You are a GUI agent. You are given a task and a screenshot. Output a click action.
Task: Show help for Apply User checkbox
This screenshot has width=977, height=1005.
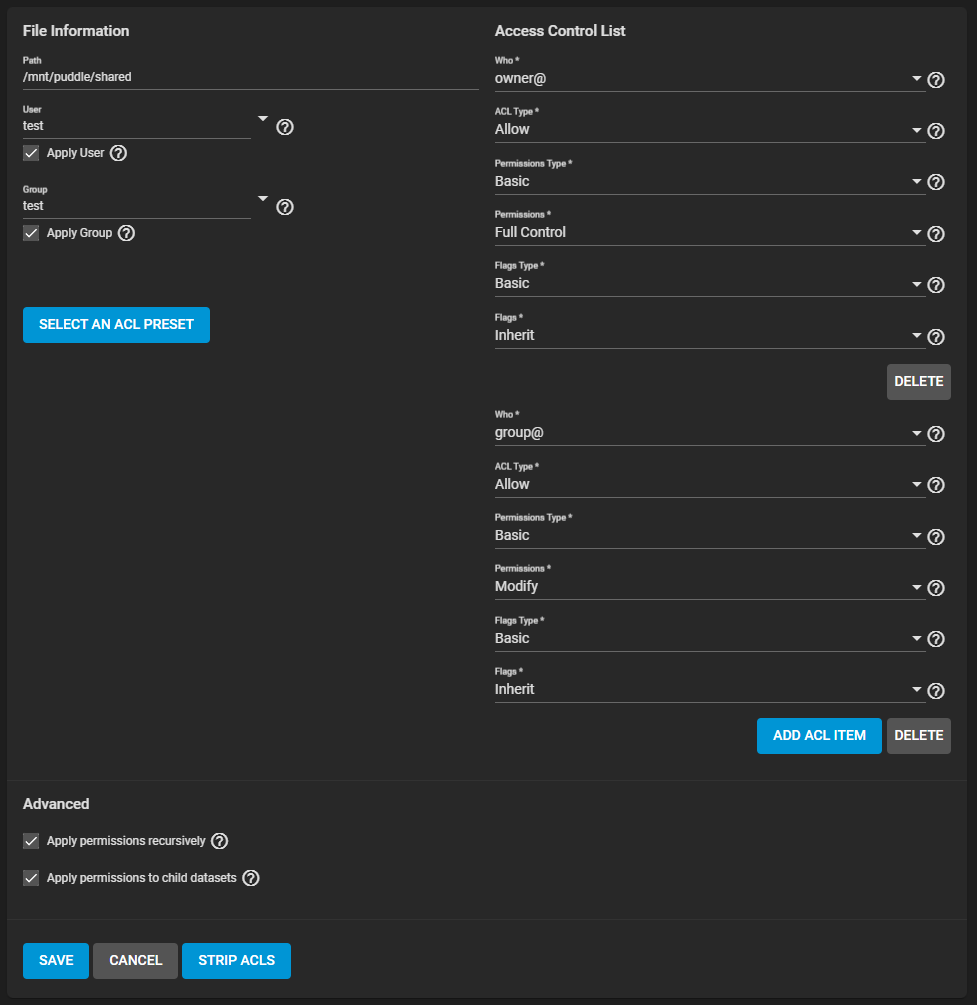click(x=118, y=153)
